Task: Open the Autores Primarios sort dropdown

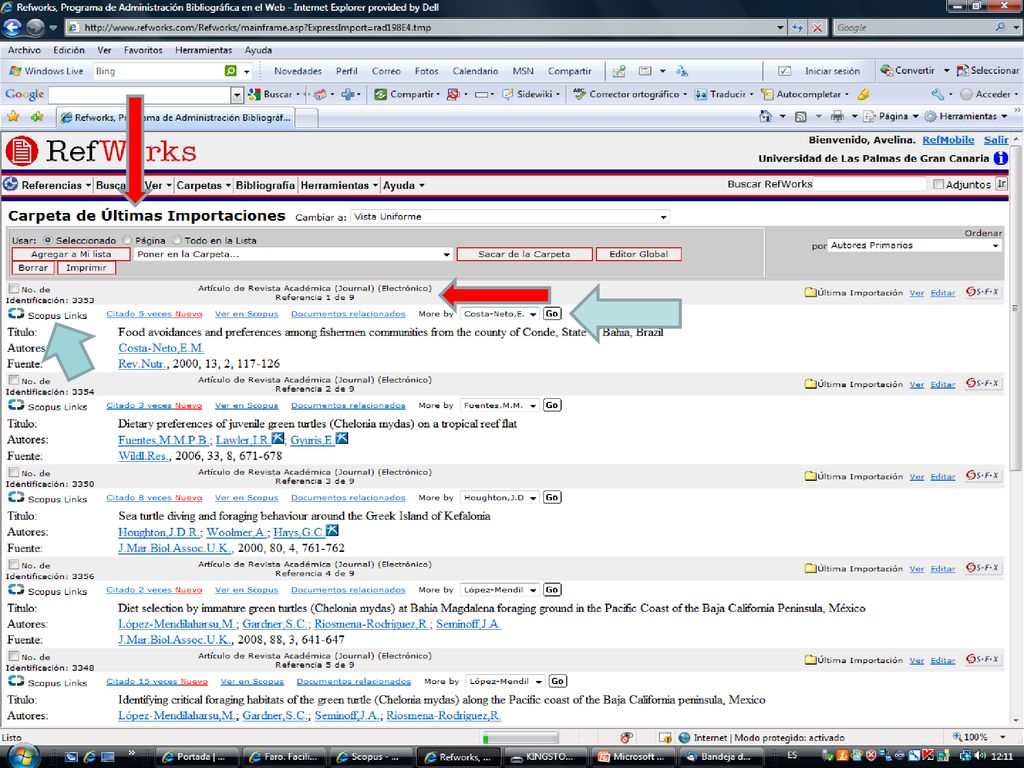Action: (914, 246)
